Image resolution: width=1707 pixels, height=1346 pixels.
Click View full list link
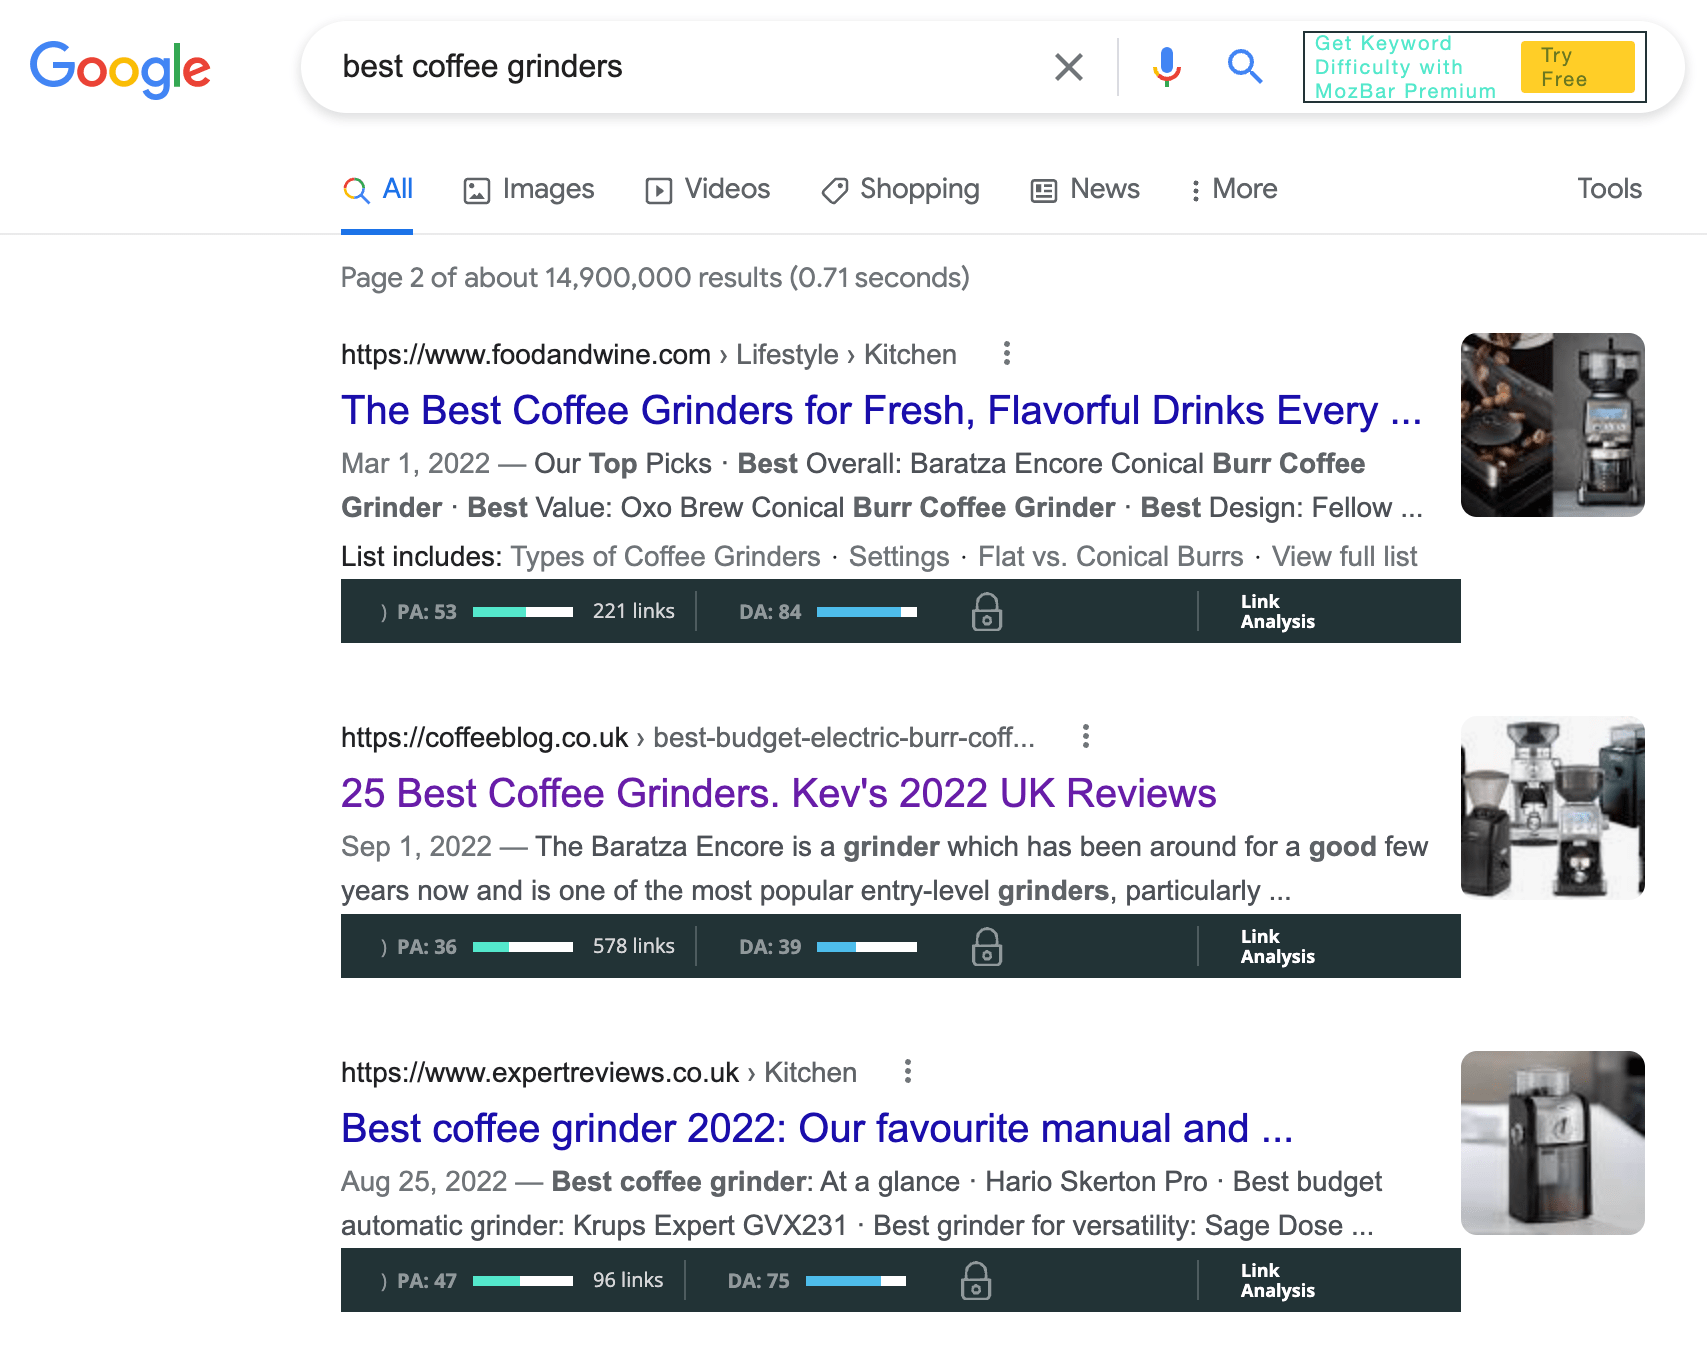[1344, 556]
